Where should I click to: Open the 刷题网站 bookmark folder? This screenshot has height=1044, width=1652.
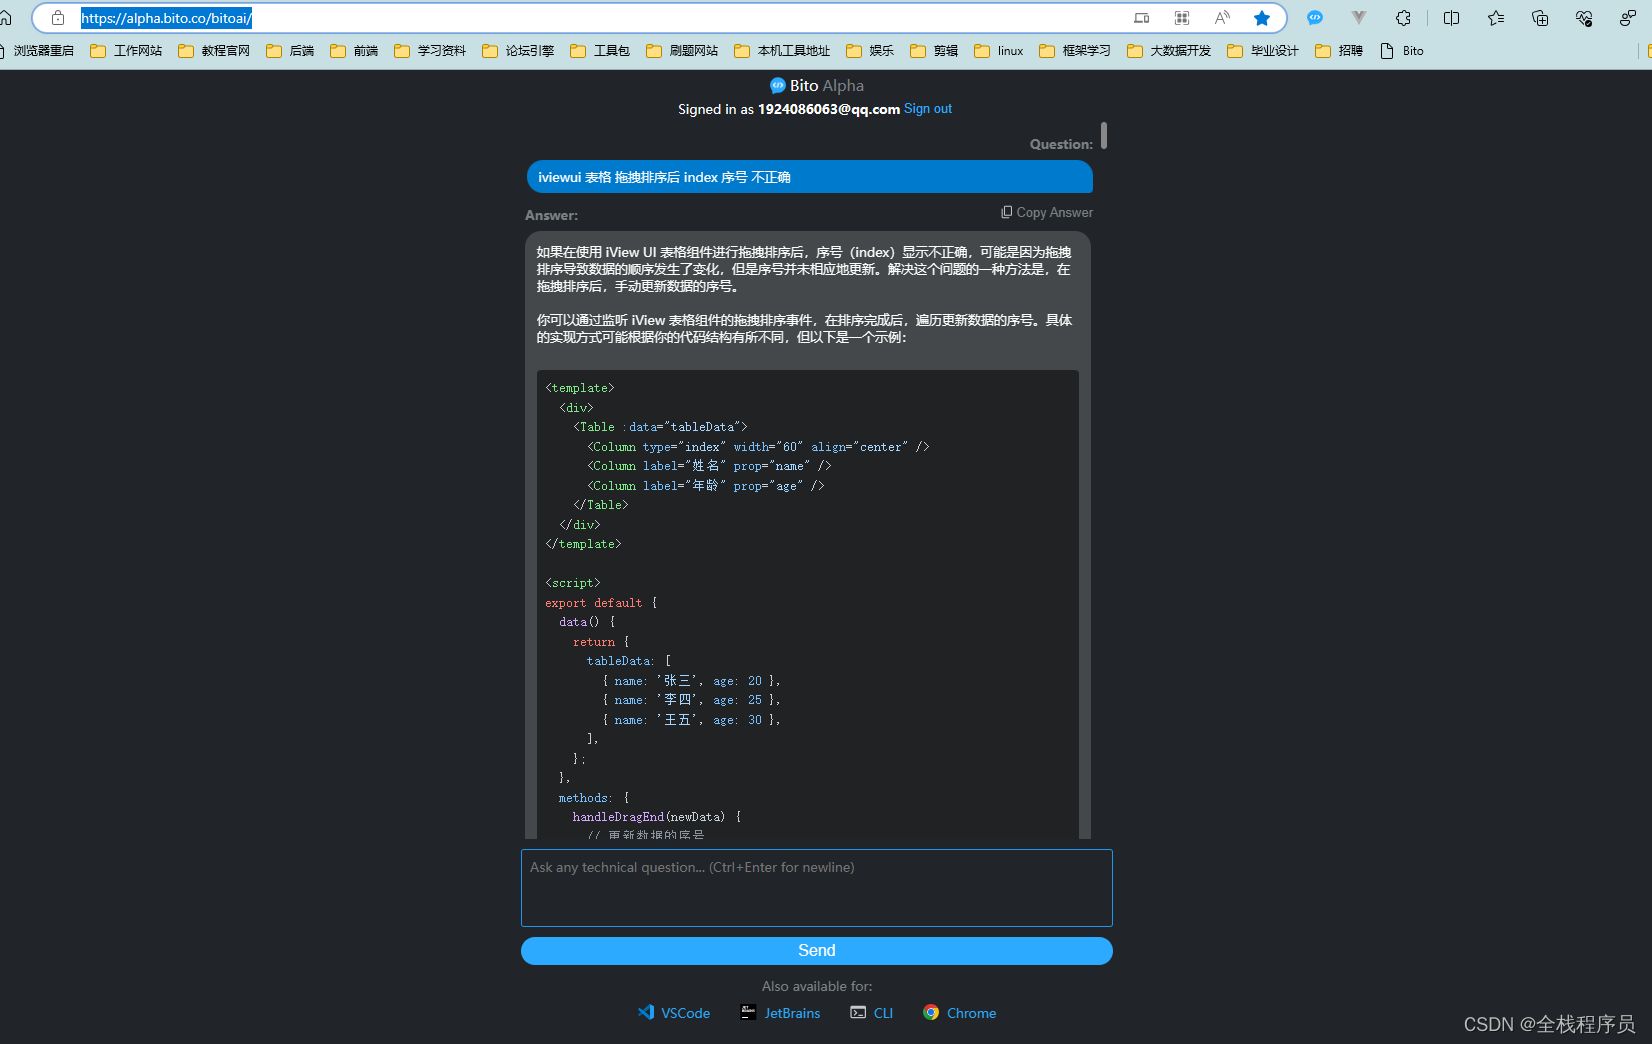point(682,51)
